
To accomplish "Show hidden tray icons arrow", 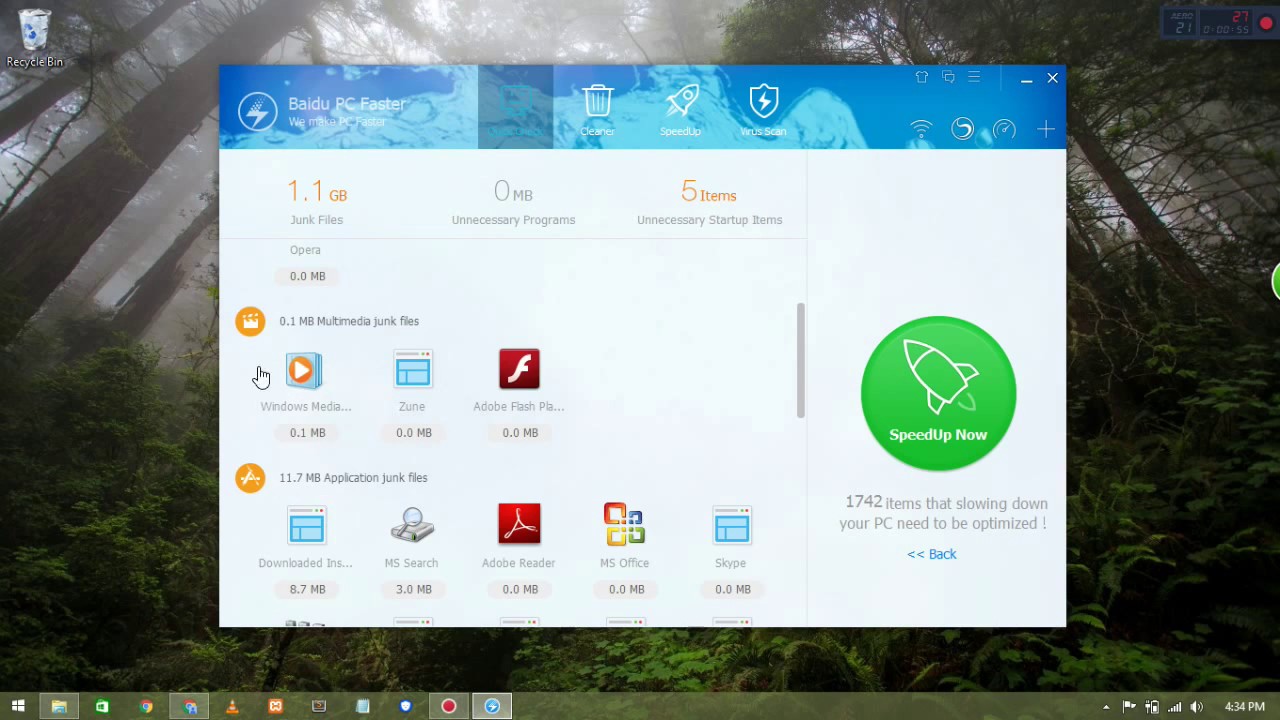I will [1106, 707].
